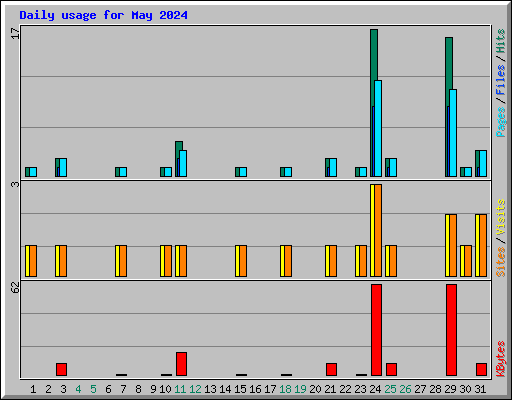This screenshot has height=400, width=512.
Task: Click the red KBytes bar for day 3
Action: [x=61, y=369]
